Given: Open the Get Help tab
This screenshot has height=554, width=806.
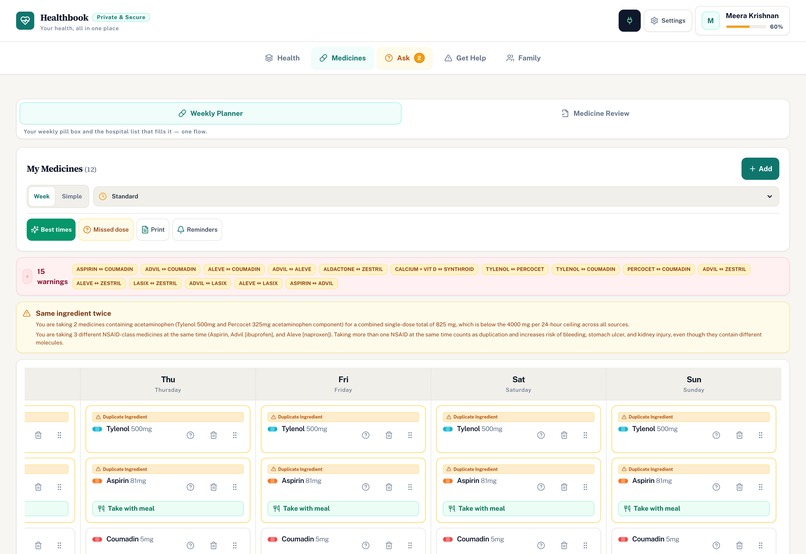Looking at the screenshot, I should 465,58.
